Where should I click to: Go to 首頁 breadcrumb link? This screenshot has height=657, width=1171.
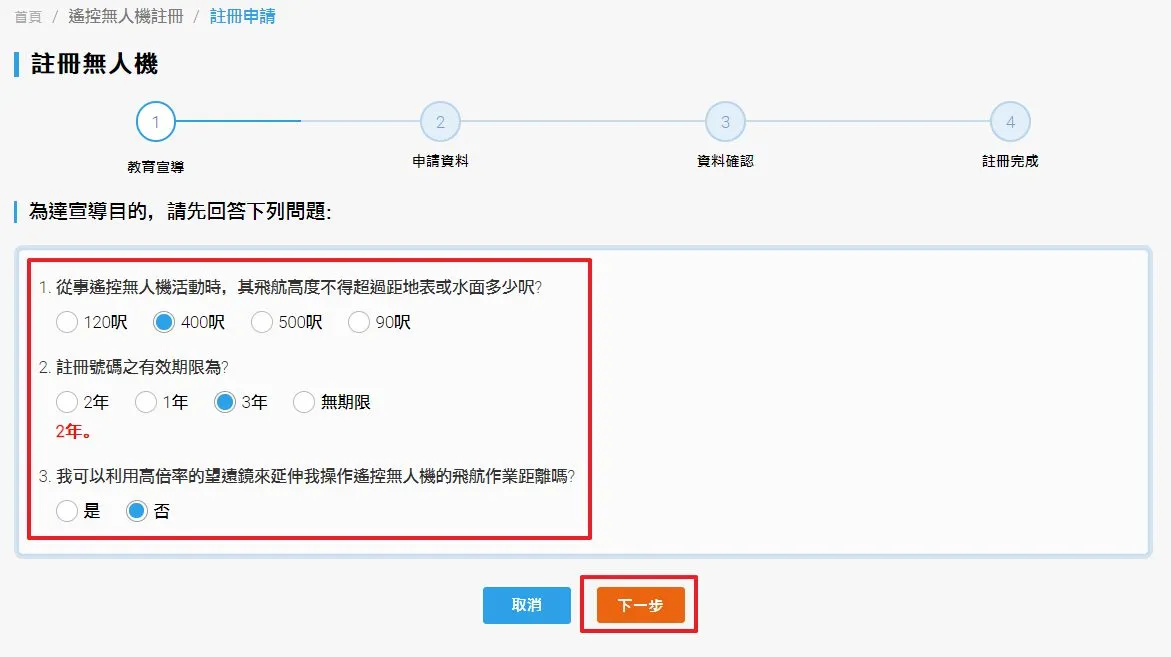click(x=28, y=16)
